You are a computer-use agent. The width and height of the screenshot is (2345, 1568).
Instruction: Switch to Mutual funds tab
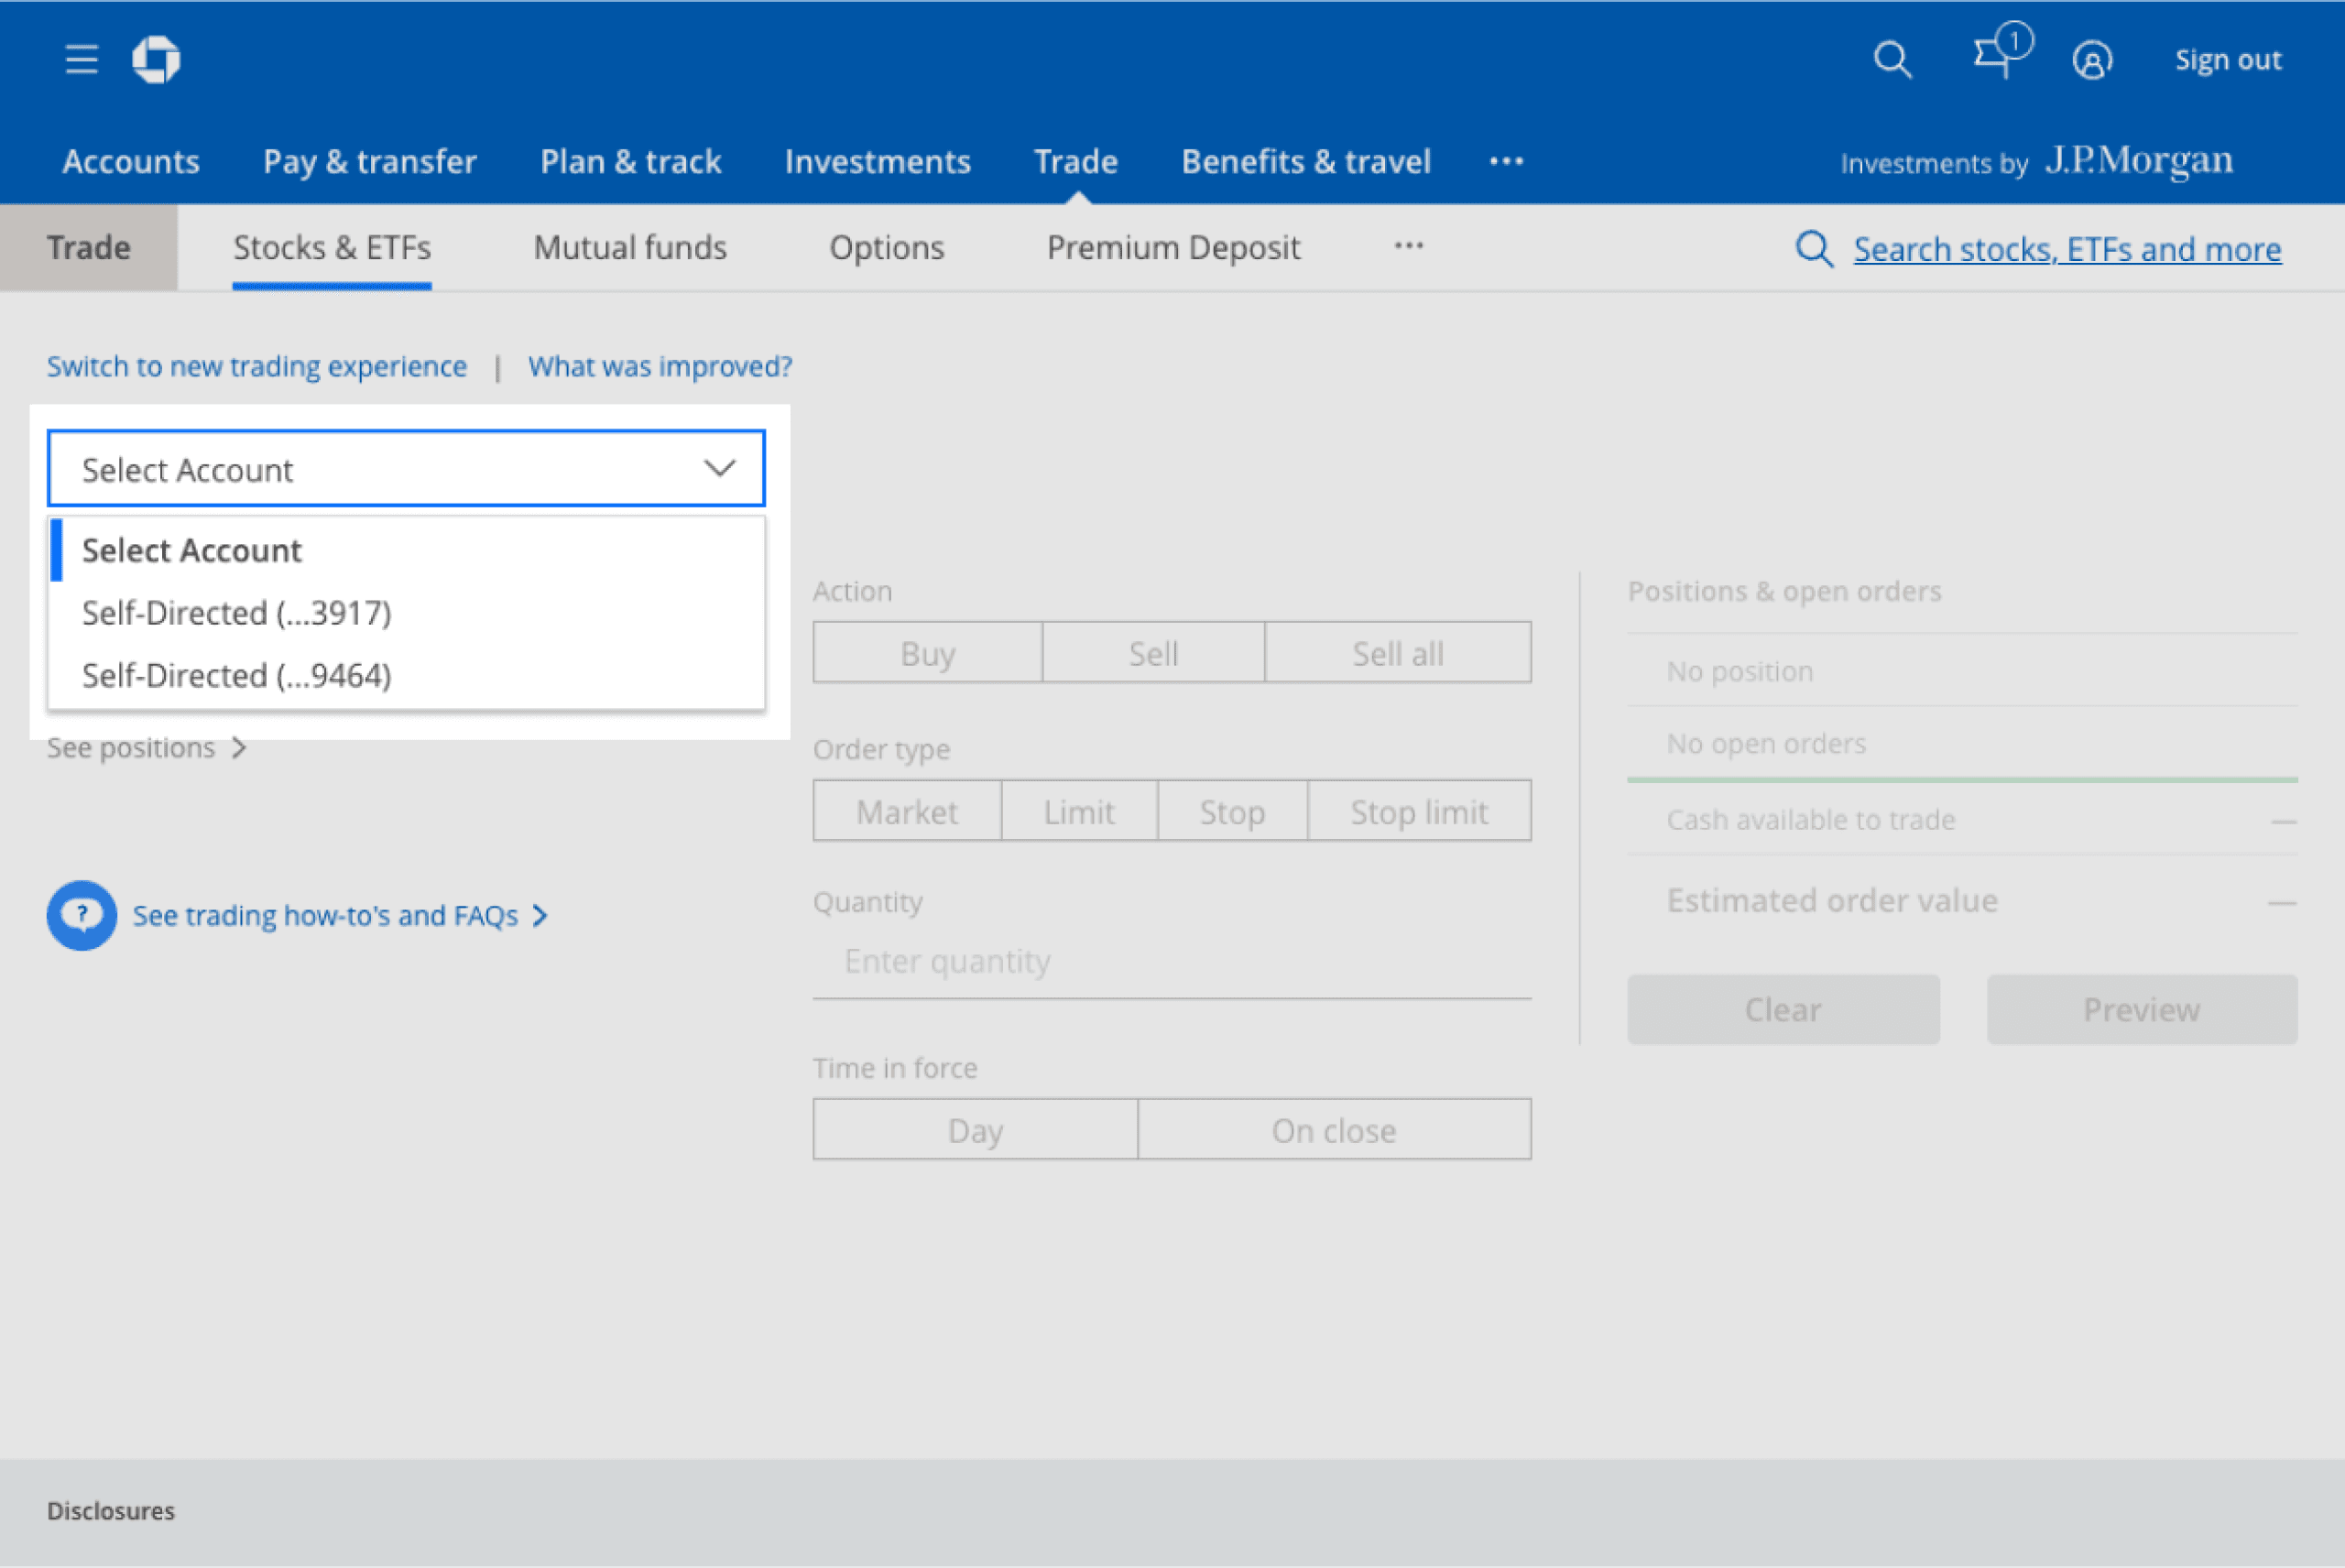630,248
